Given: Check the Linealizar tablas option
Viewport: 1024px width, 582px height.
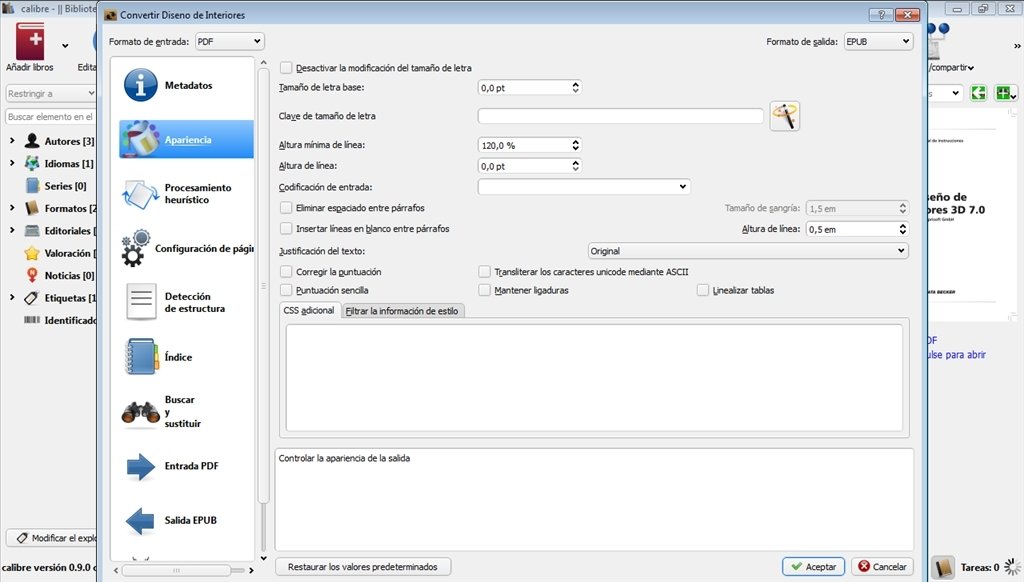Looking at the screenshot, I should 703,290.
